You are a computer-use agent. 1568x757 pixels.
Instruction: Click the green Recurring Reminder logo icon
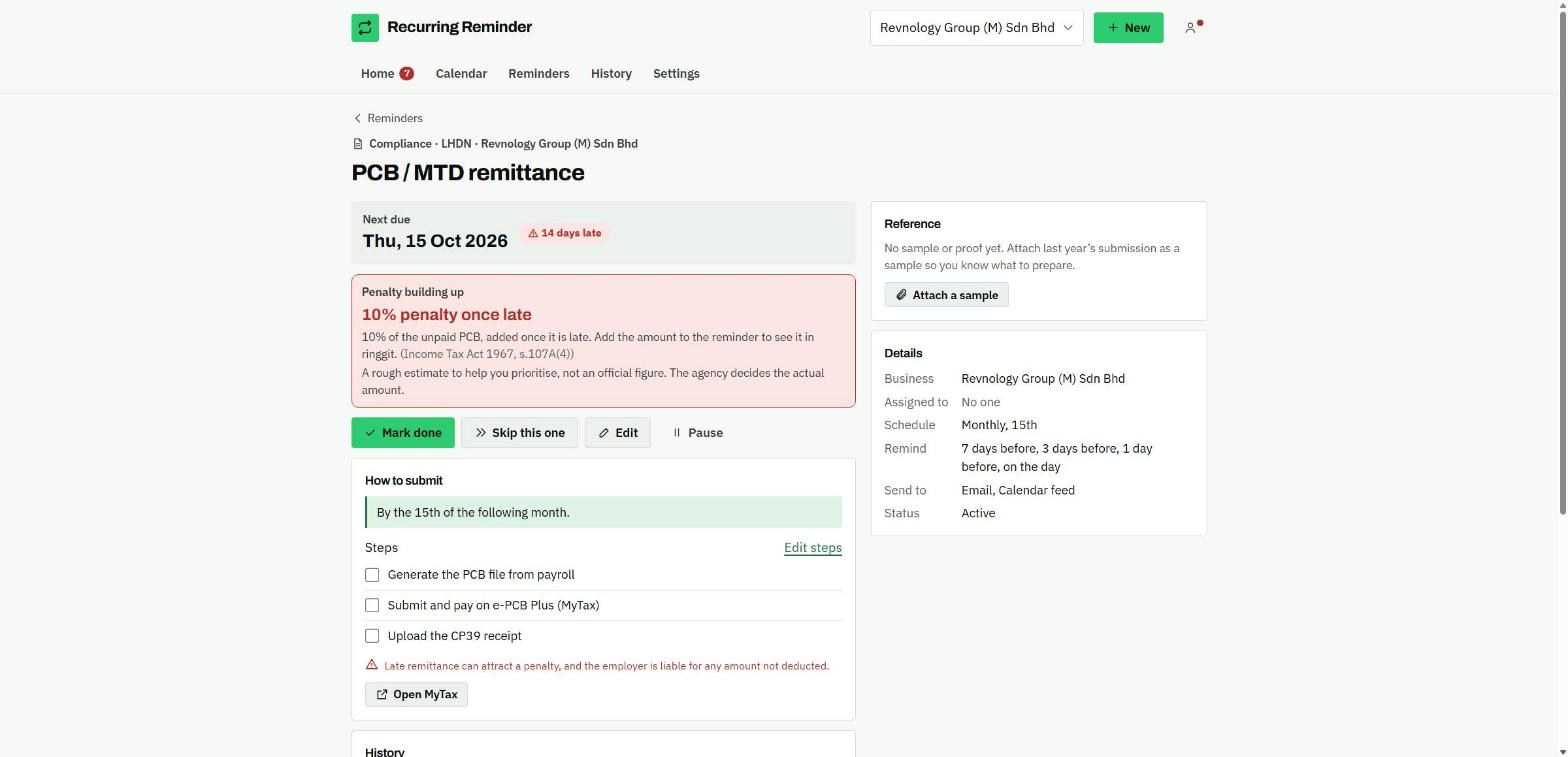[365, 28]
